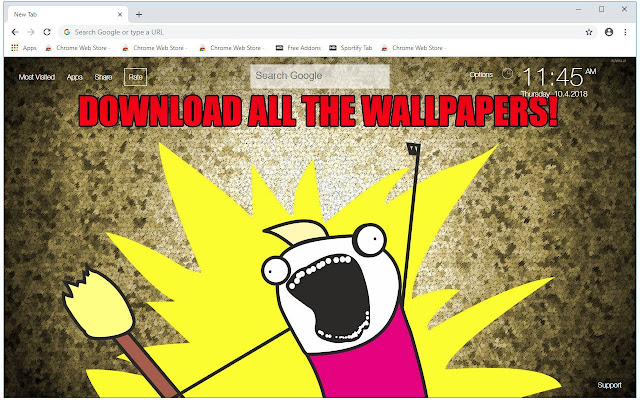This screenshot has height=400, width=640.
Task: Click the date 'Thursday 10.4.2018'
Action: click(x=554, y=94)
